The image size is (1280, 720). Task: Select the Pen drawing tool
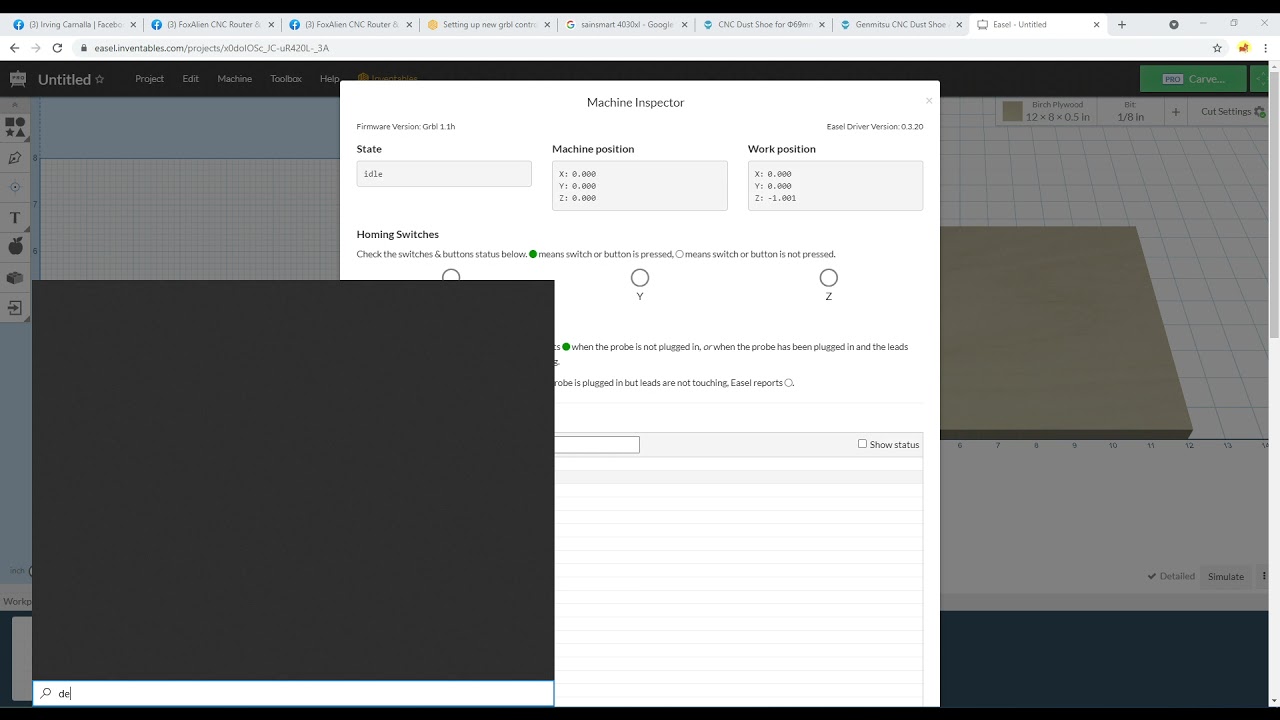pyautogui.click(x=15, y=158)
